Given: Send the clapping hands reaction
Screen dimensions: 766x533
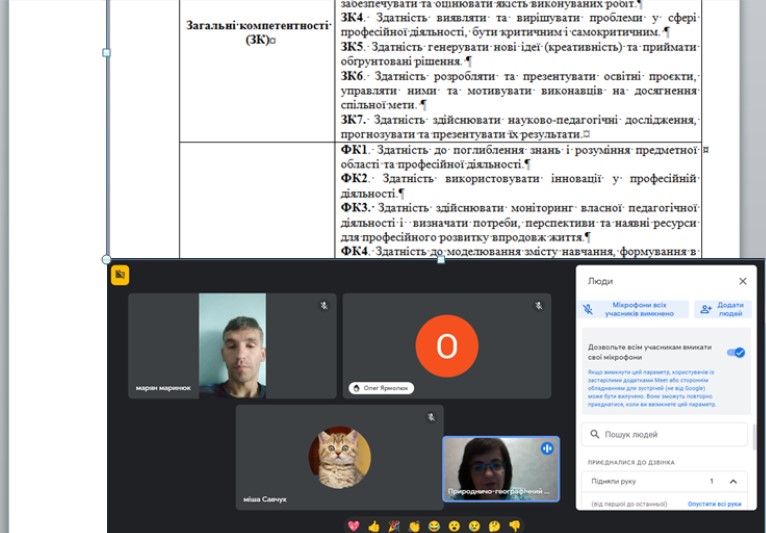Looking at the screenshot, I should [x=414, y=526].
